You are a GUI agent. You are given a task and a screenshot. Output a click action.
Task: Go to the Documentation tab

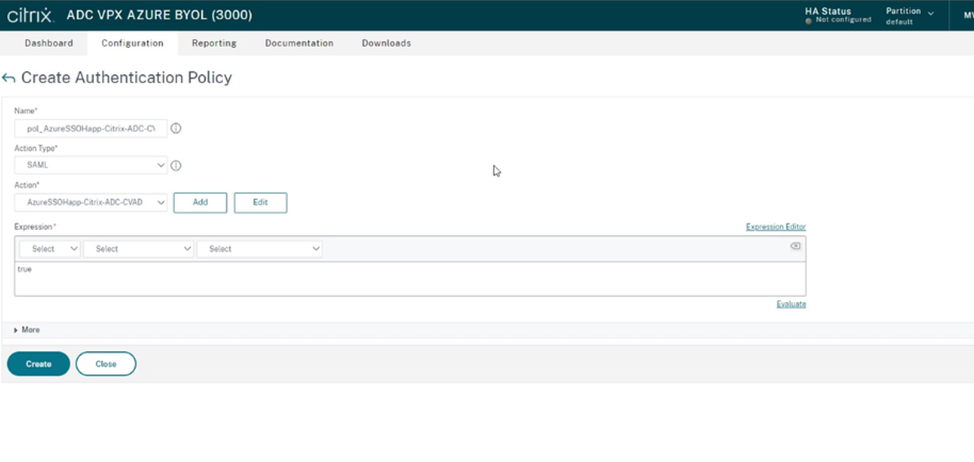click(x=299, y=43)
